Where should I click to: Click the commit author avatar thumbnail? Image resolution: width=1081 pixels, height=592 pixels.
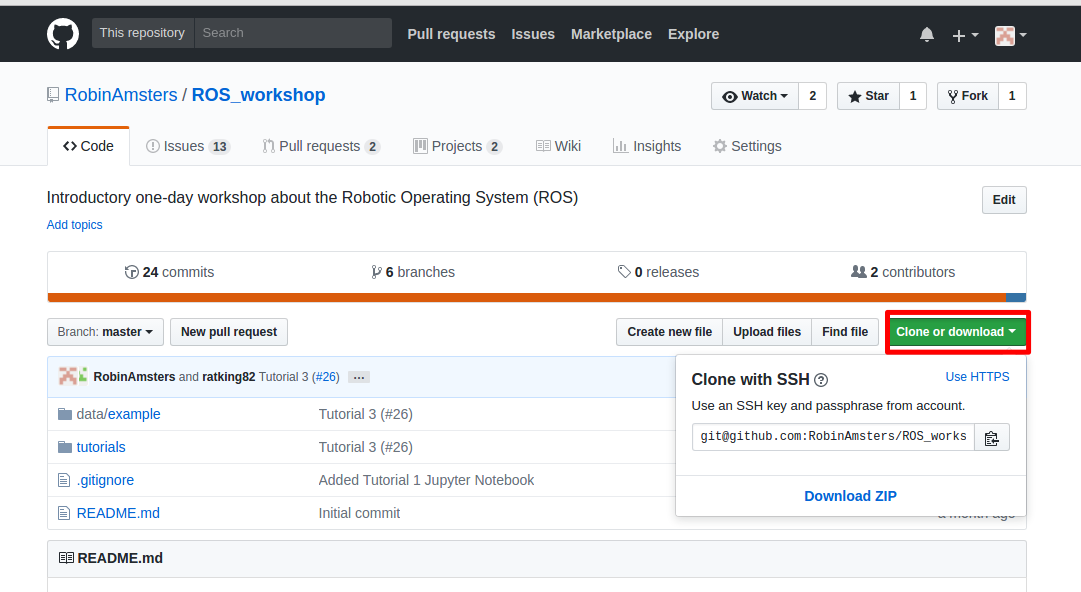[68, 376]
